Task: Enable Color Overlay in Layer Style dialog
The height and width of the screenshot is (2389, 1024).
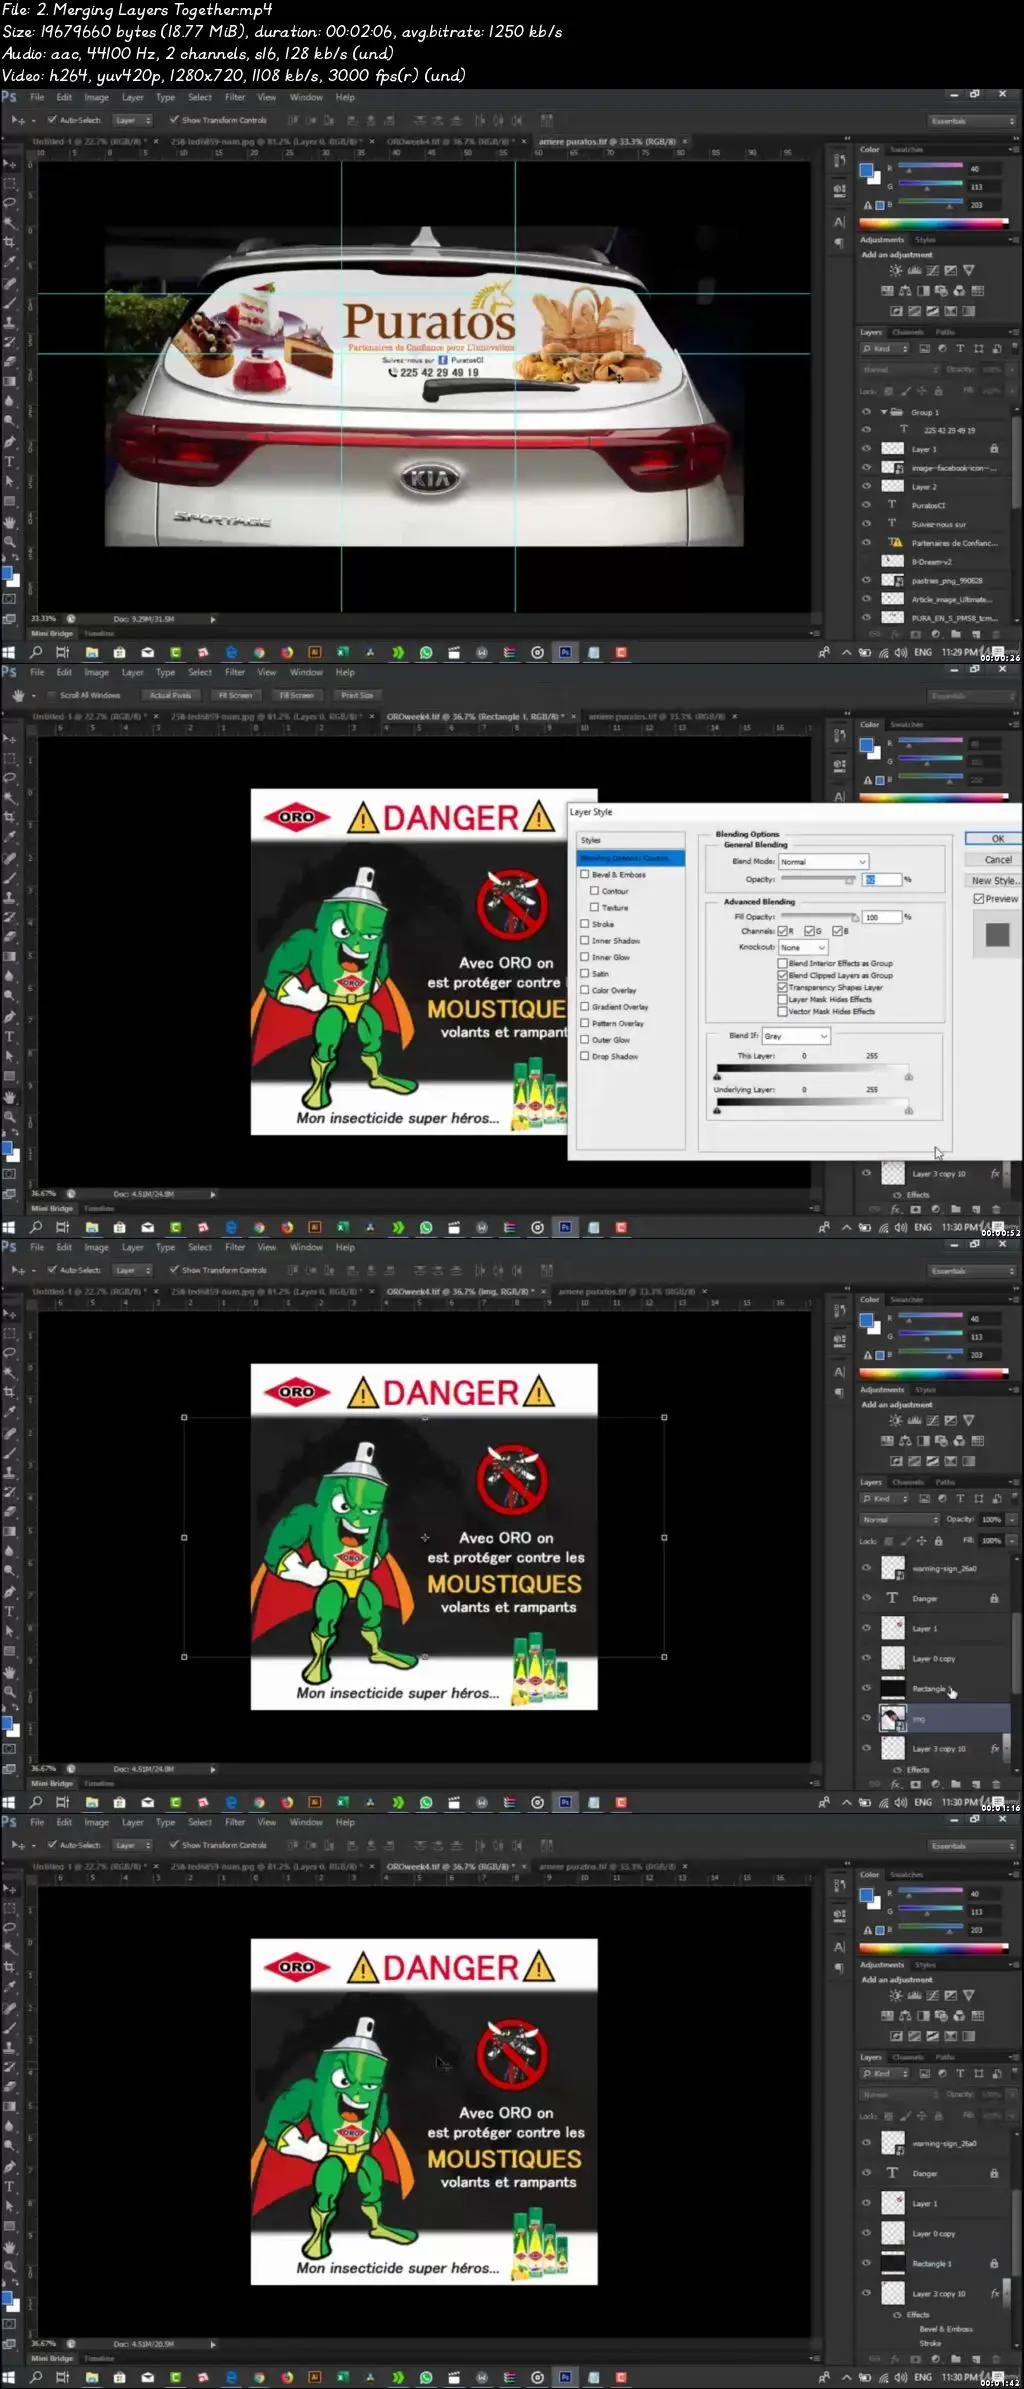Action: coord(585,990)
